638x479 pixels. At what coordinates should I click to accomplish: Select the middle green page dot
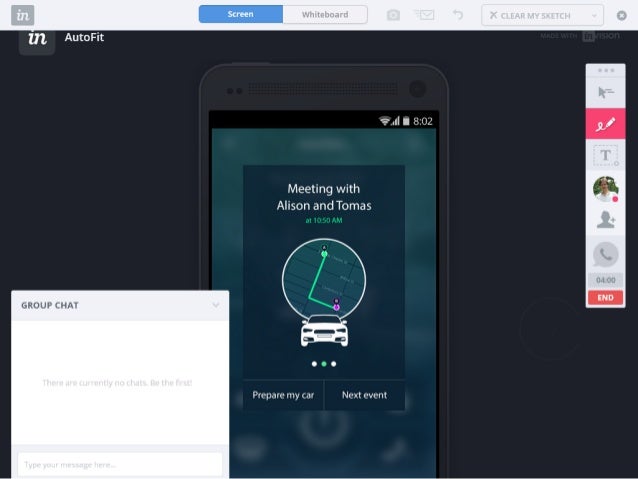(324, 364)
